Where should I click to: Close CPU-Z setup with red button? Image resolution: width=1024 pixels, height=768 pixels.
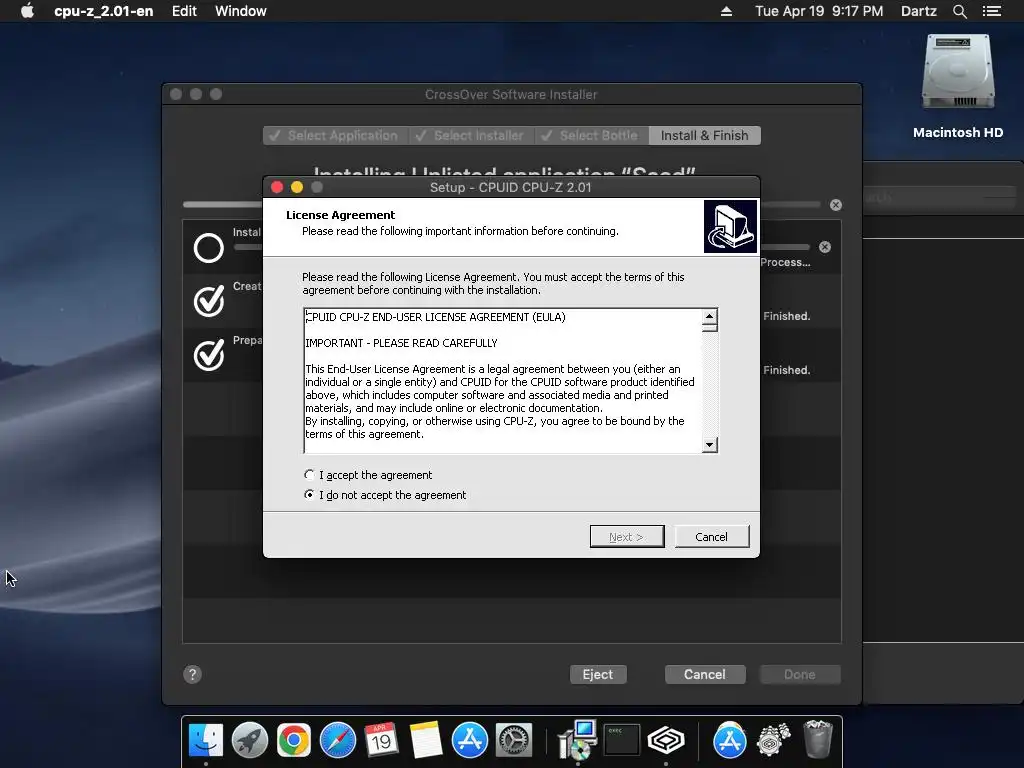click(x=277, y=187)
